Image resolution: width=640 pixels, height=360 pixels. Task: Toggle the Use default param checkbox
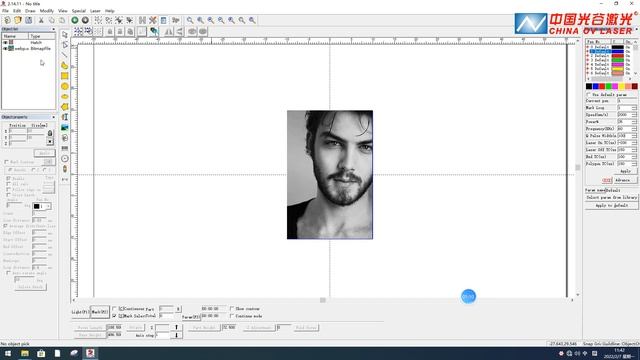[589, 94]
